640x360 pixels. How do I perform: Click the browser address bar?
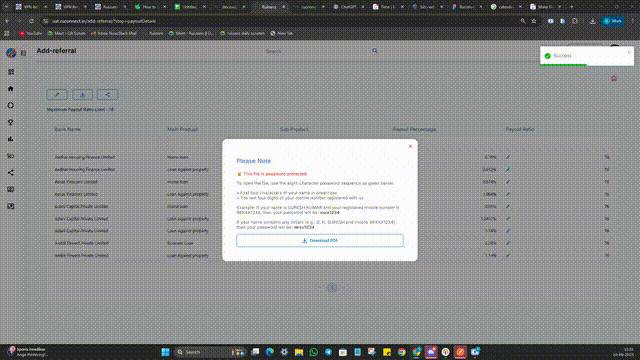tap(282, 21)
